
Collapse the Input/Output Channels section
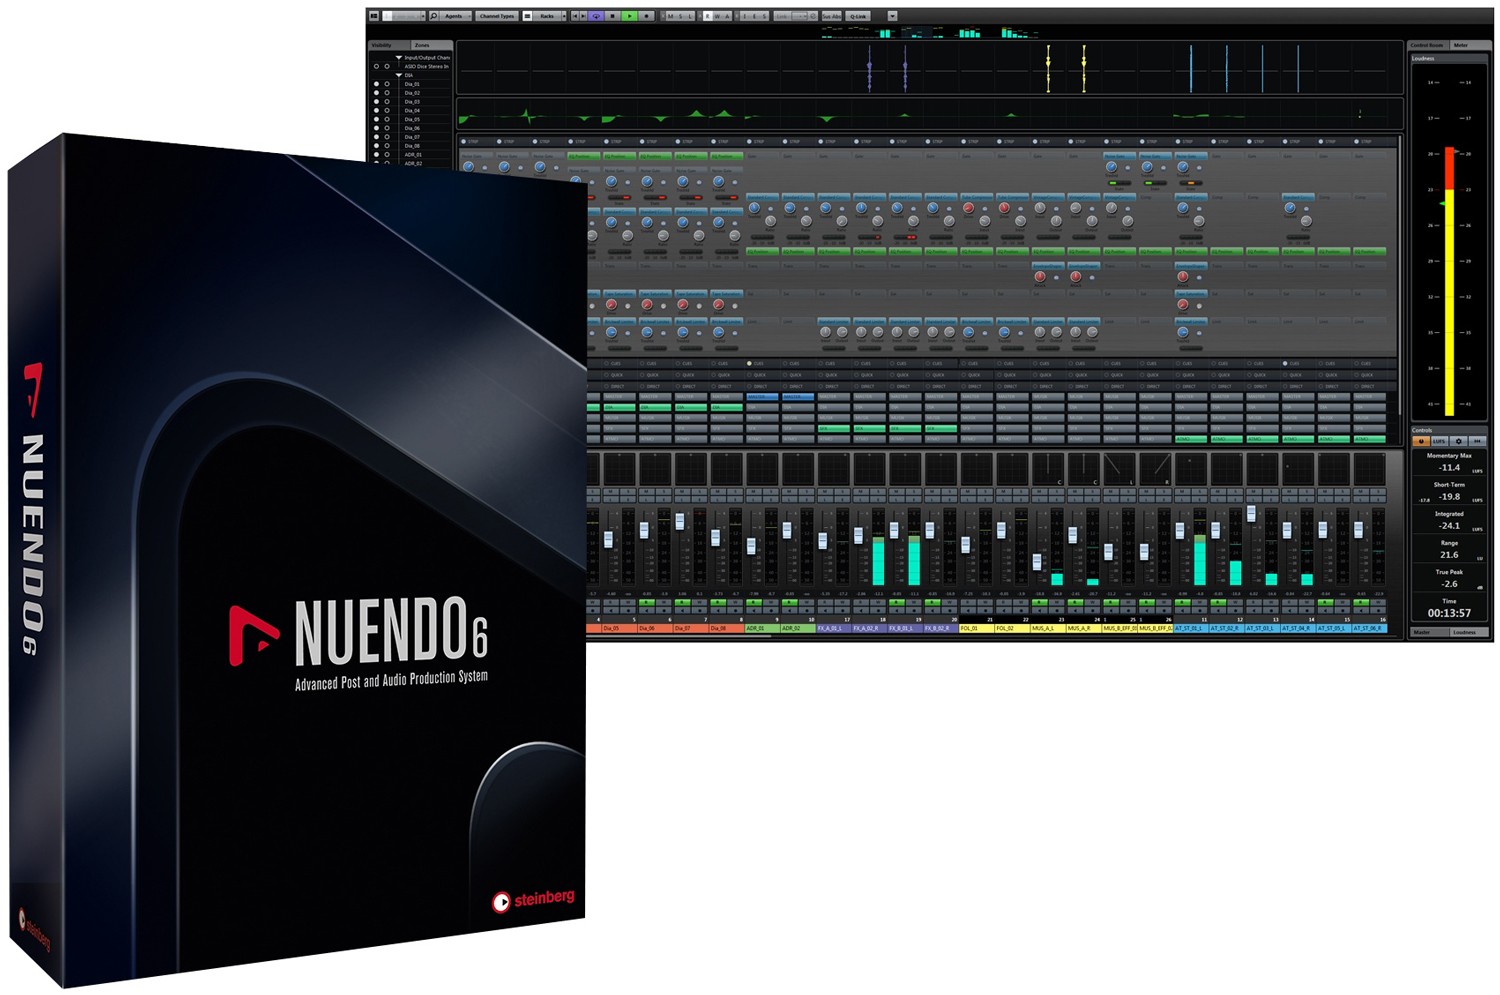click(399, 57)
